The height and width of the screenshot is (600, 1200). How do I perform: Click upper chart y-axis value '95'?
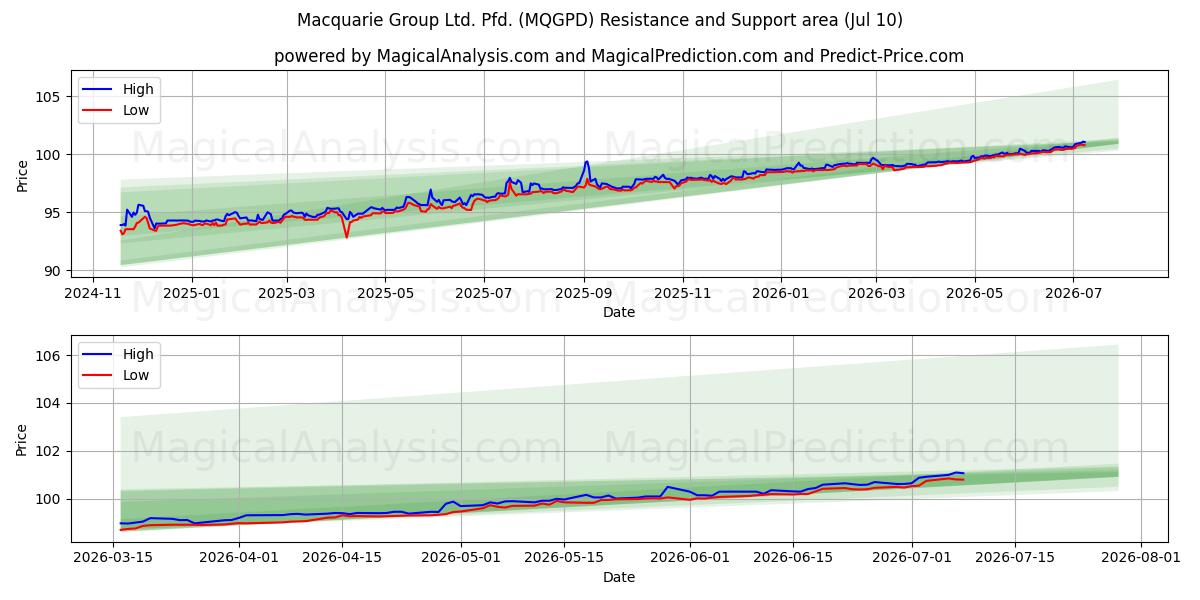click(x=54, y=213)
